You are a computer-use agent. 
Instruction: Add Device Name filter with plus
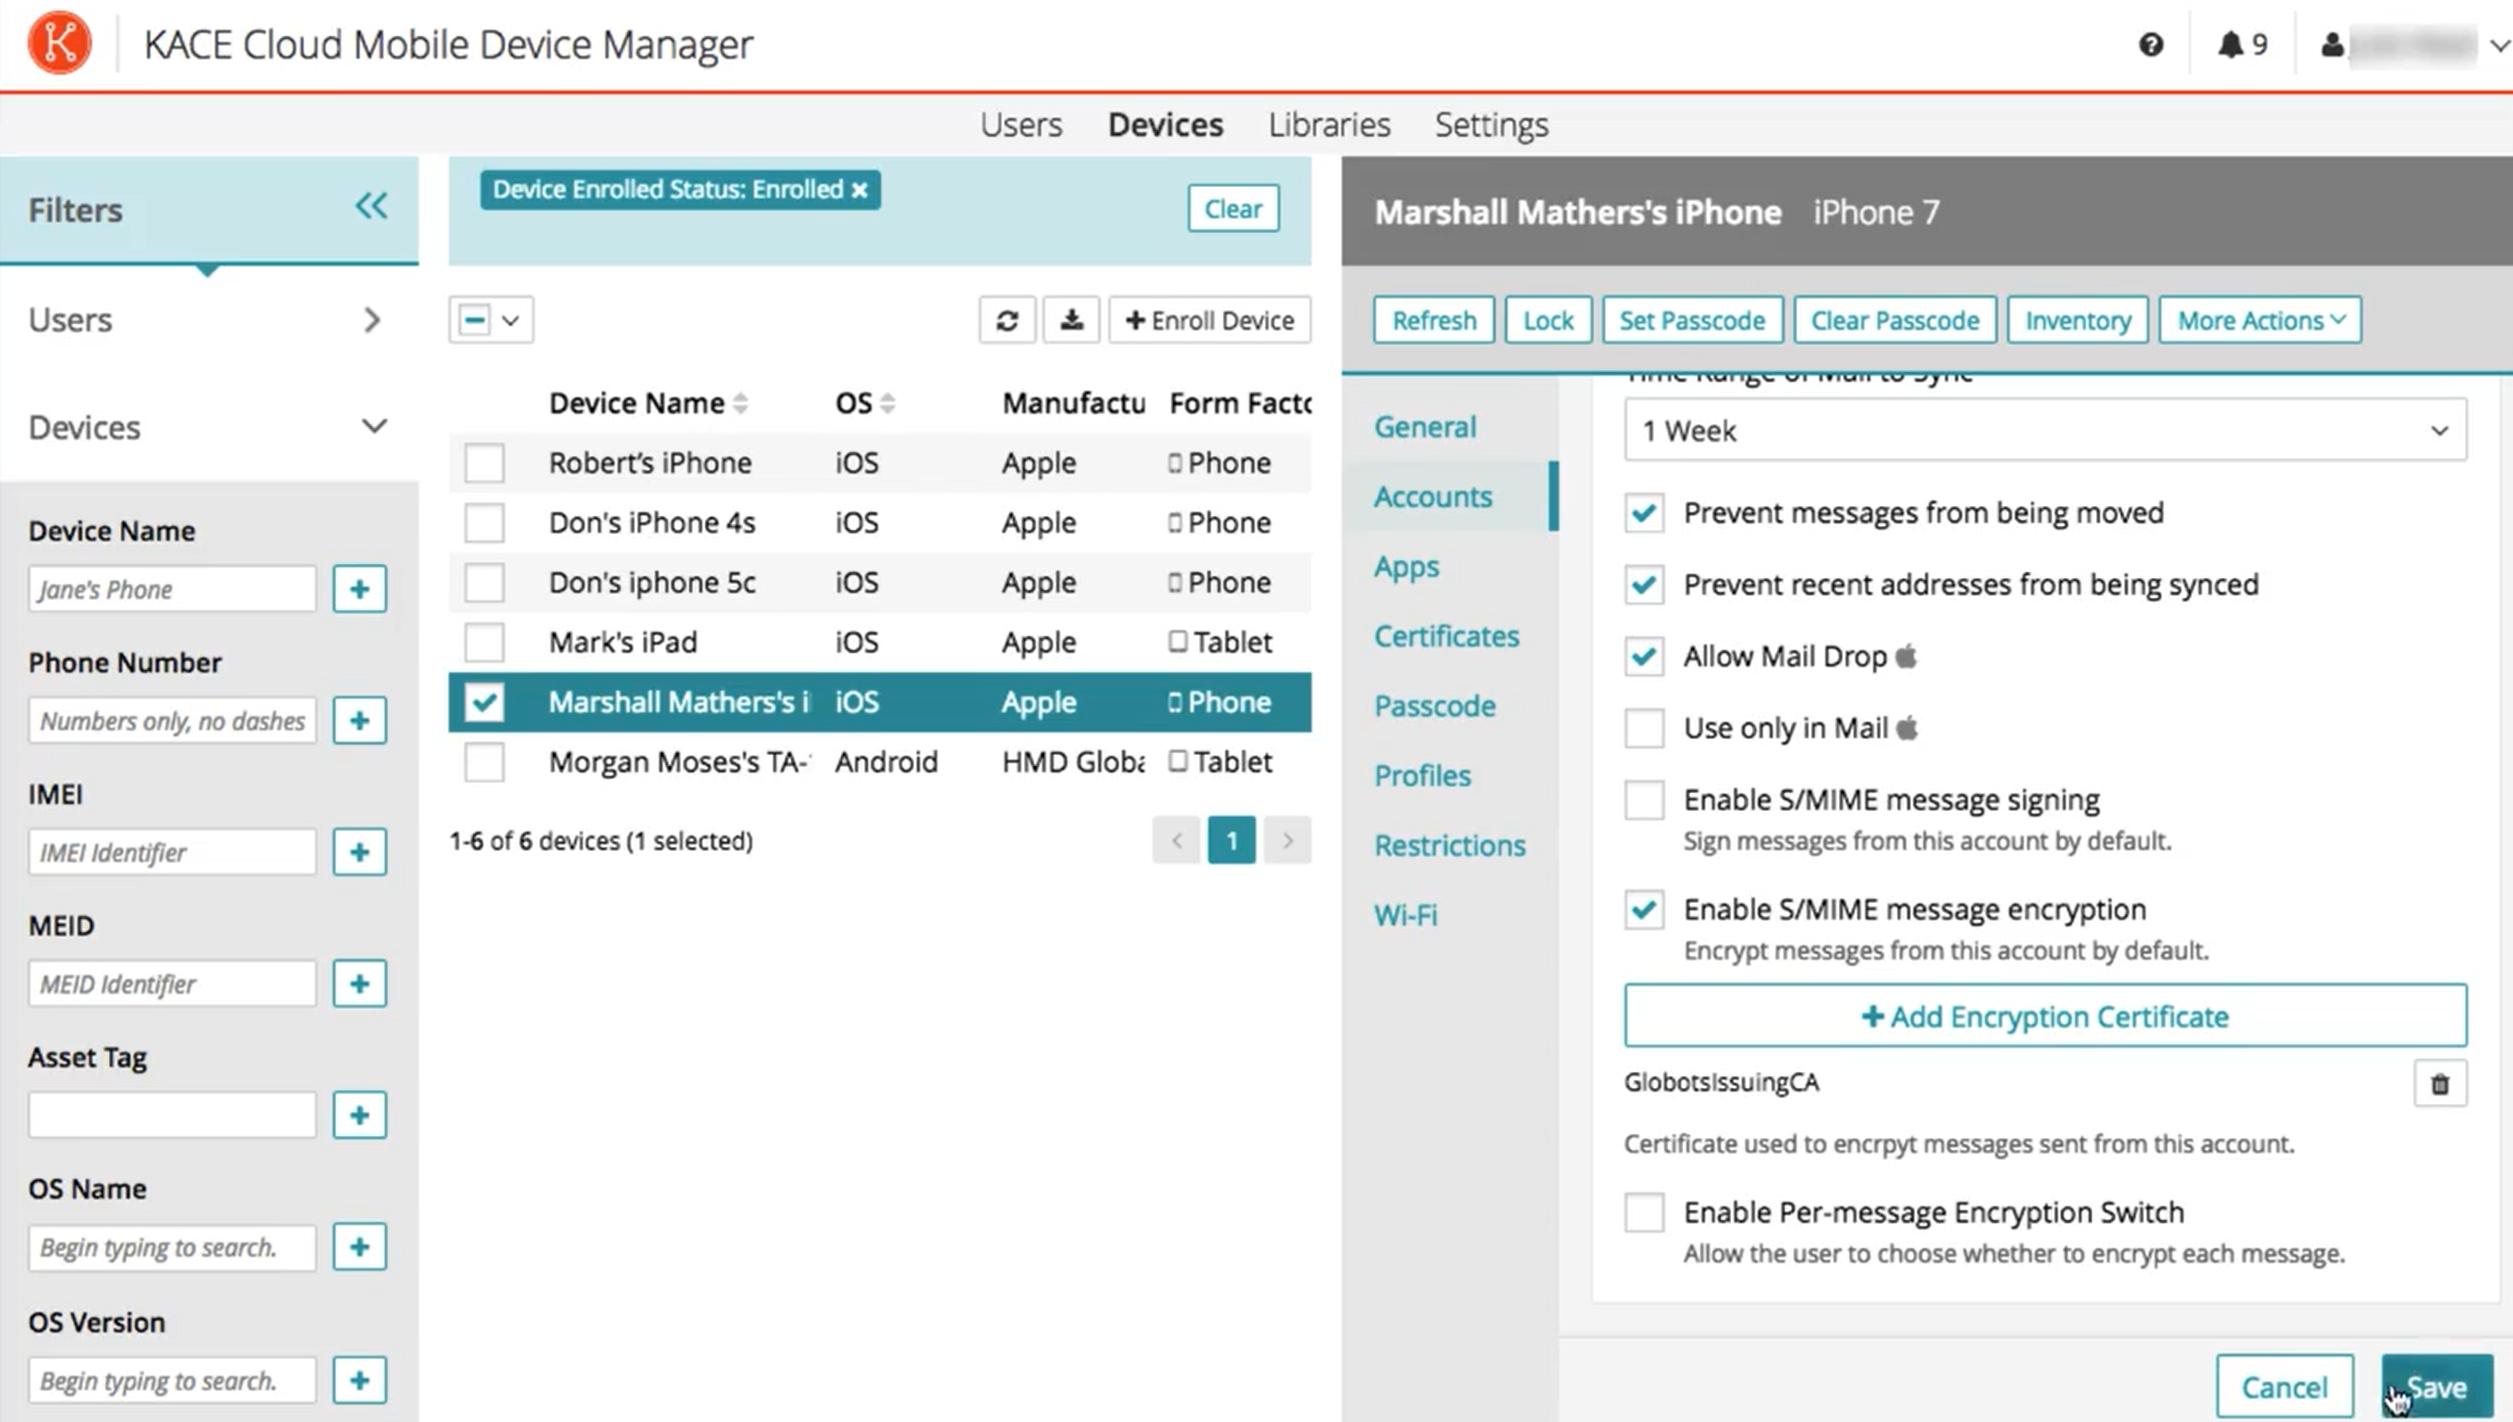coord(360,589)
